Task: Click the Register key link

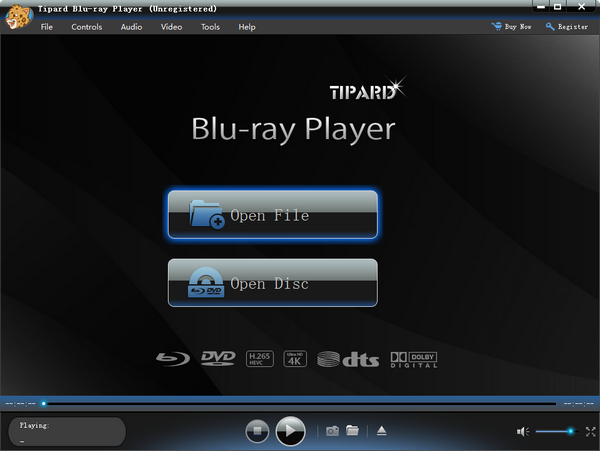Action: [567, 27]
